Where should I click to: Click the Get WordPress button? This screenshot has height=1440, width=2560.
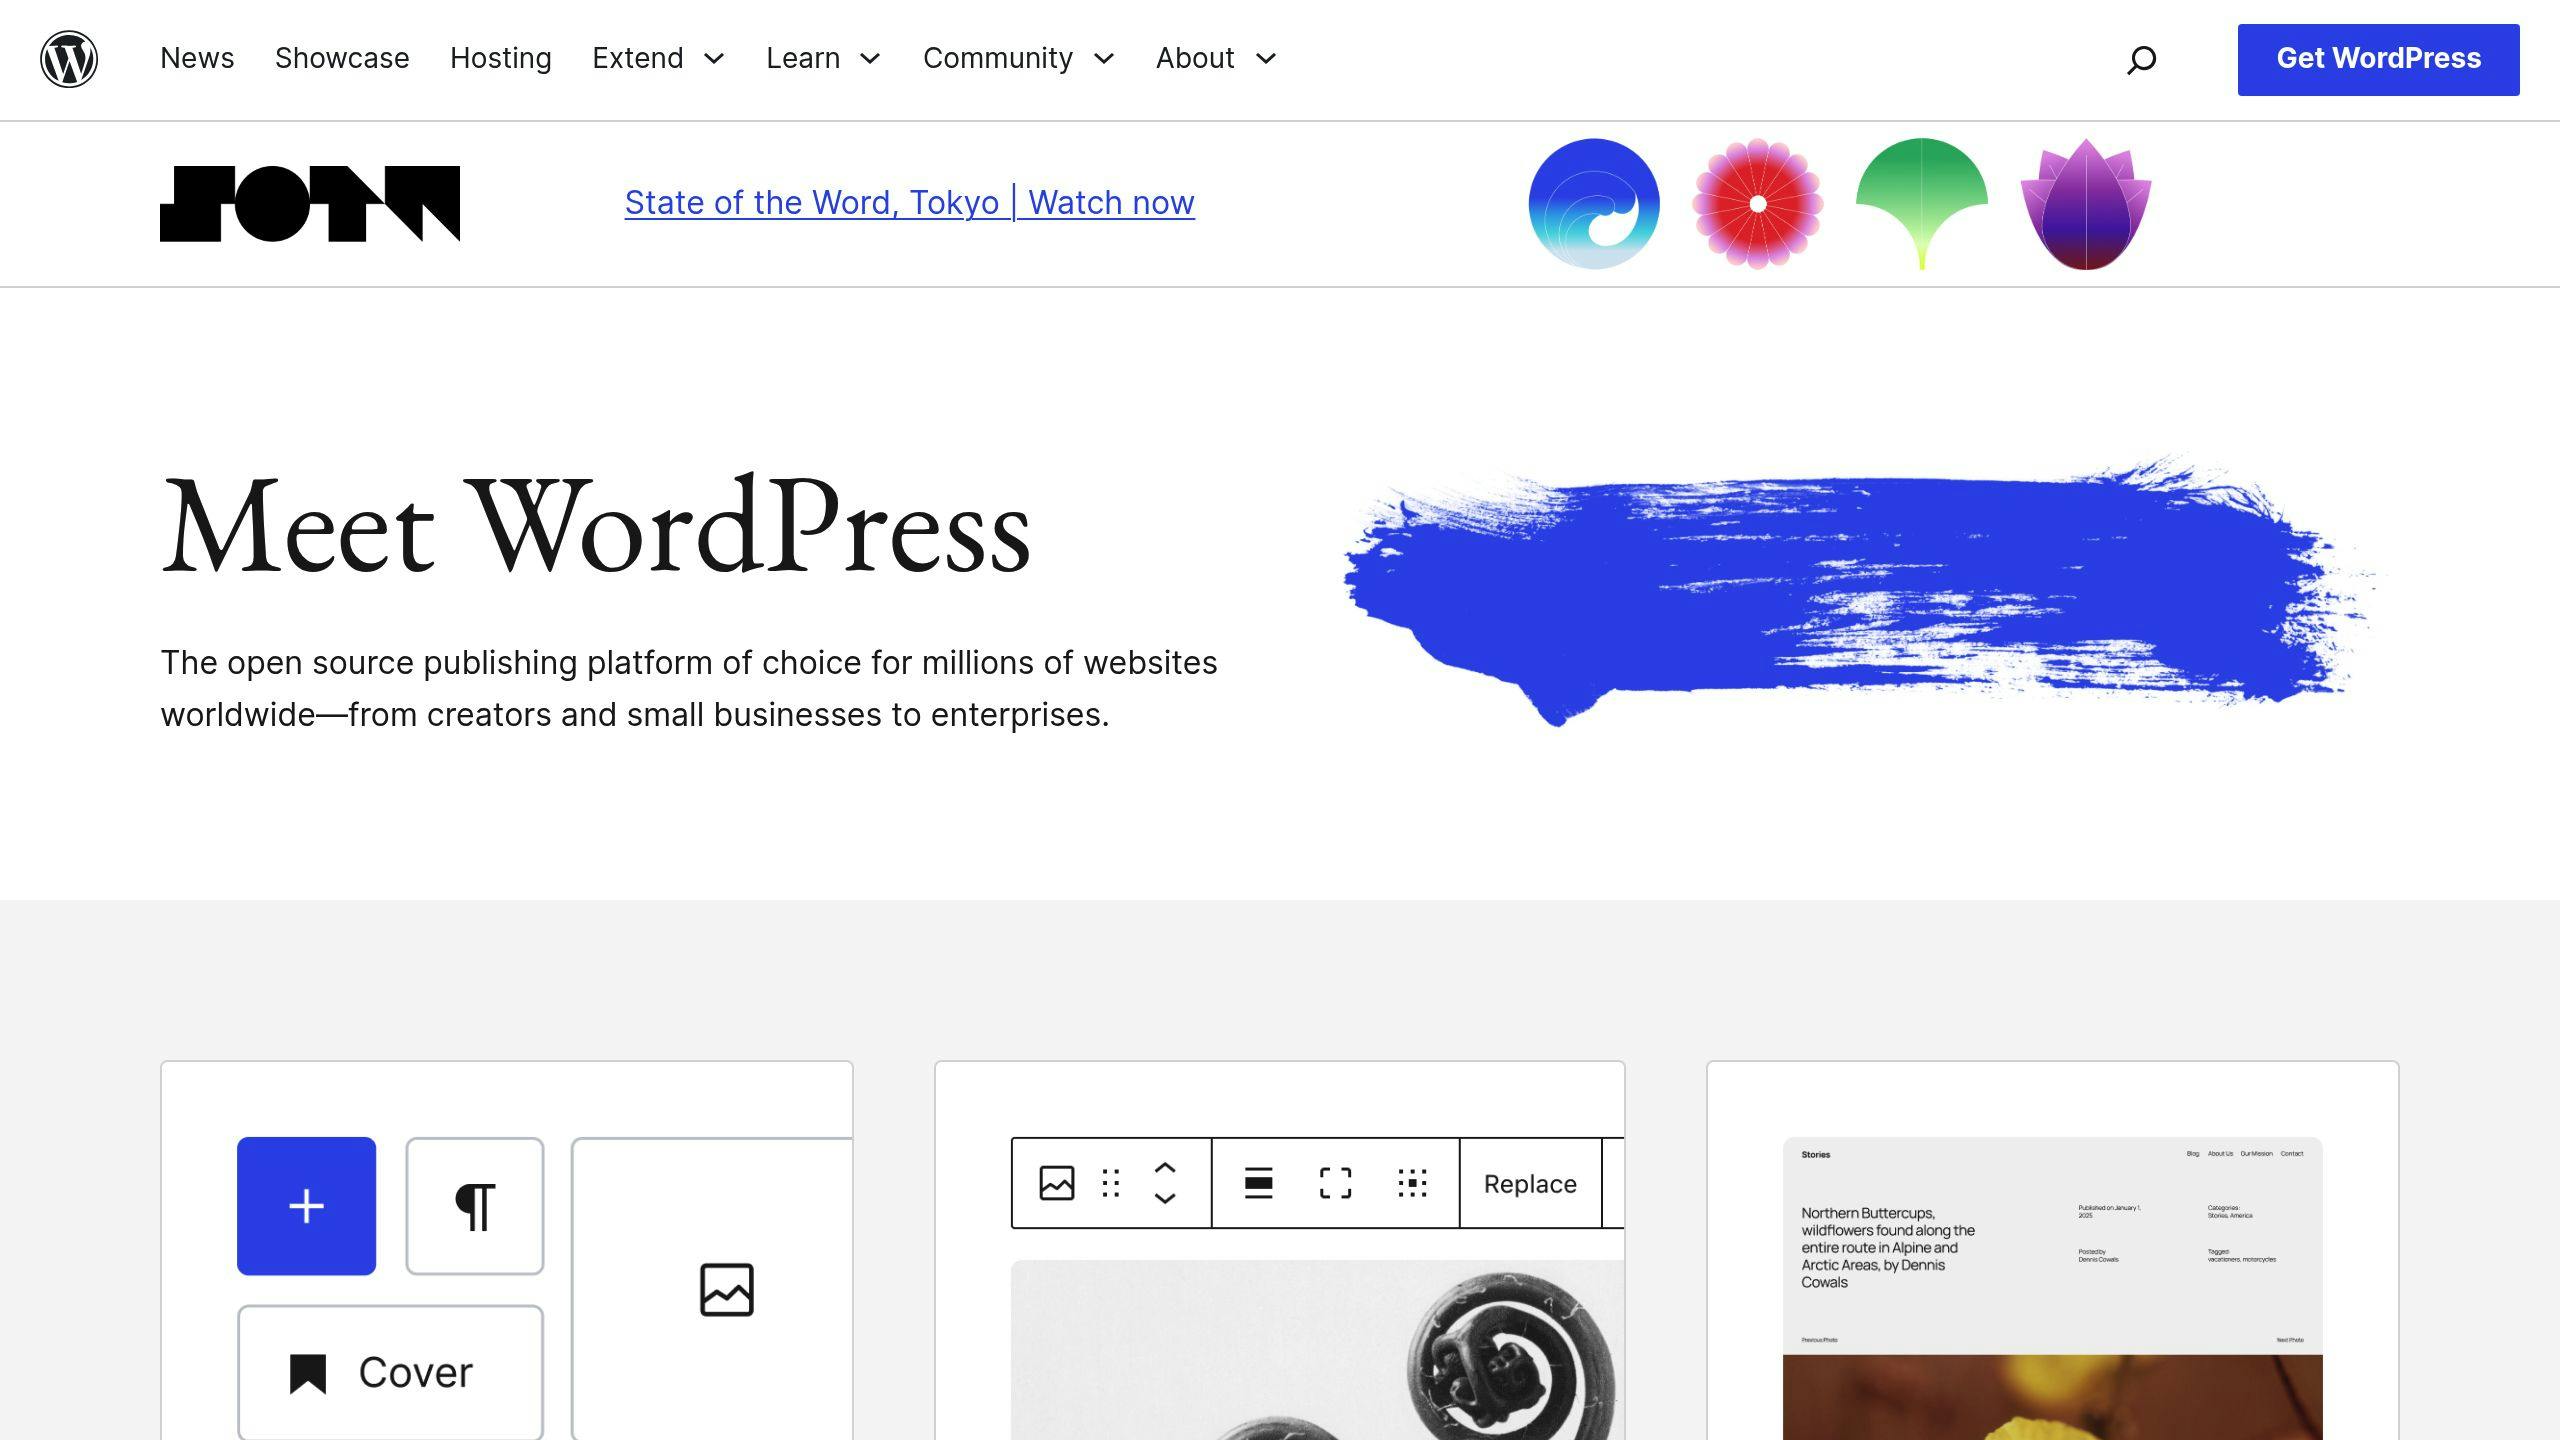[2379, 58]
